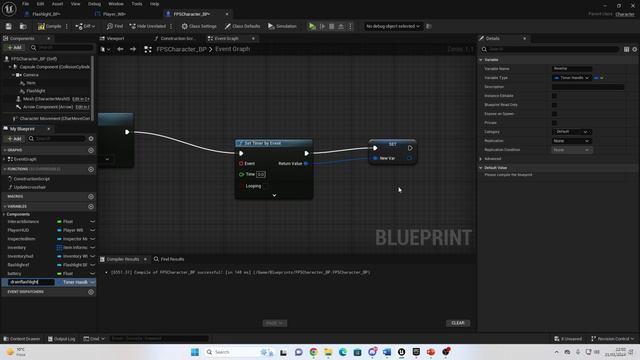This screenshot has height=360, width=640.
Task: Click the Event pin on Set Timer node
Action: click(x=241, y=163)
